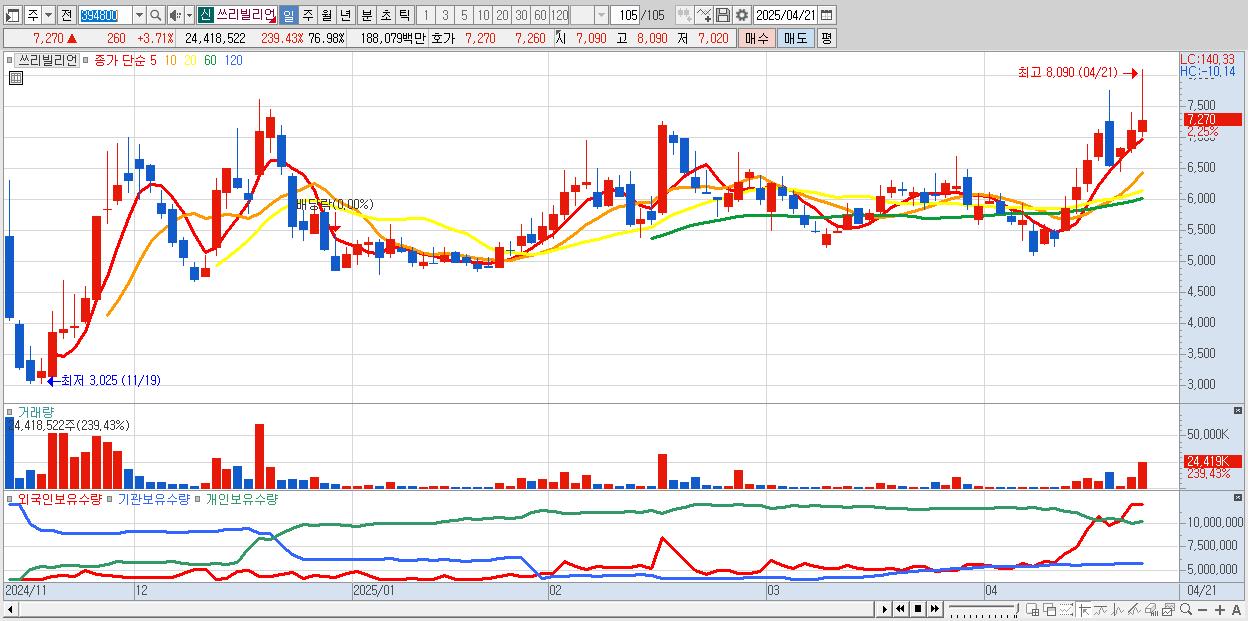Click the grid window layout icon
1248x621 pixels.
pyautogui.click(x=1032, y=609)
